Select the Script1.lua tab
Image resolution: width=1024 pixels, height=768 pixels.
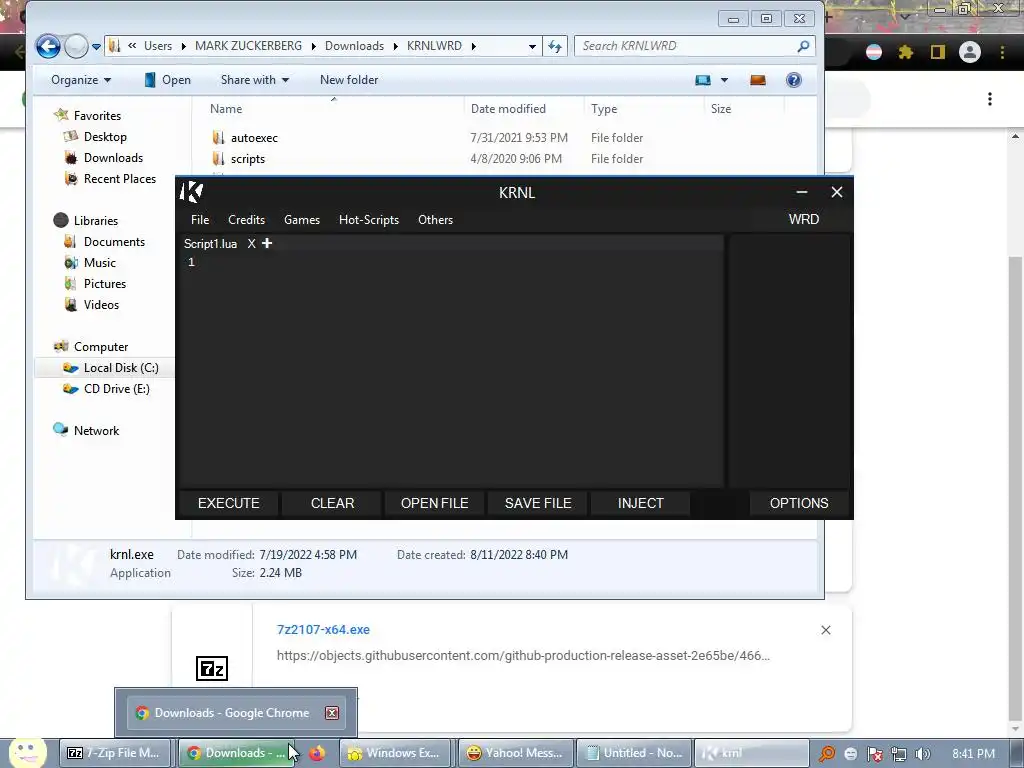tap(210, 244)
